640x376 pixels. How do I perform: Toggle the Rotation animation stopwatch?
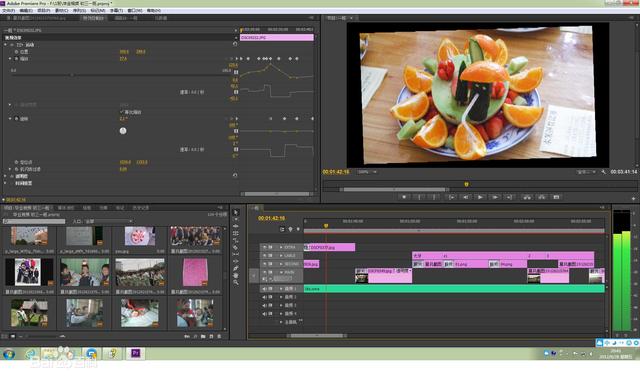point(16,119)
